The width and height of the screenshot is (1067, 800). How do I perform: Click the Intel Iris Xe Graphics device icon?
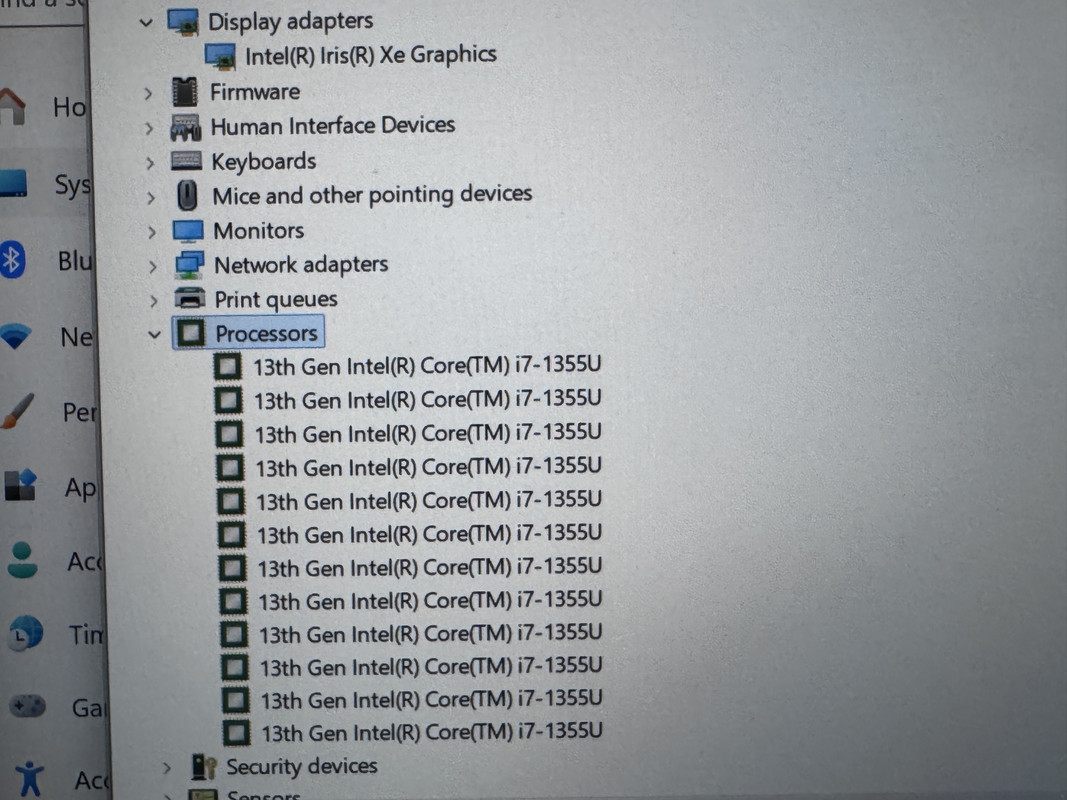pyautogui.click(x=220, y=56)
